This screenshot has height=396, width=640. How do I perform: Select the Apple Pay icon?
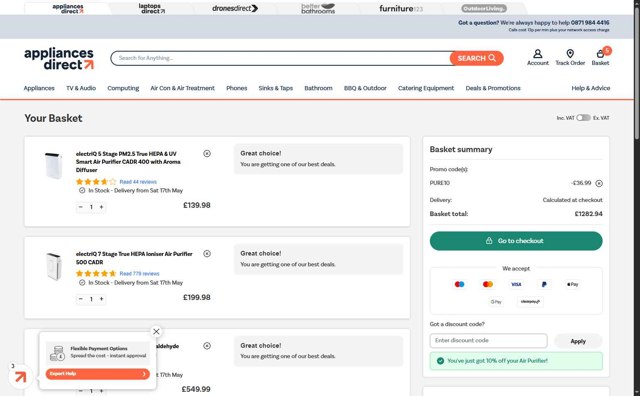(x=572, y=284)
